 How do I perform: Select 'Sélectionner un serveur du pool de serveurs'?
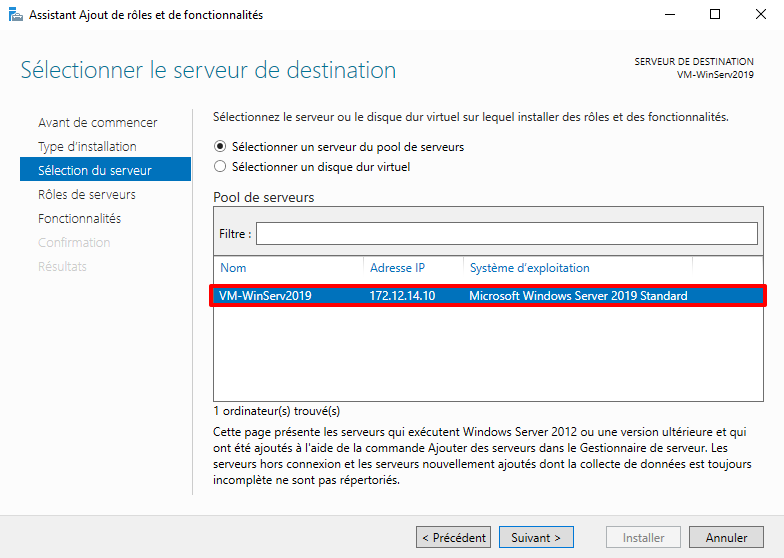tap(220, 147)
